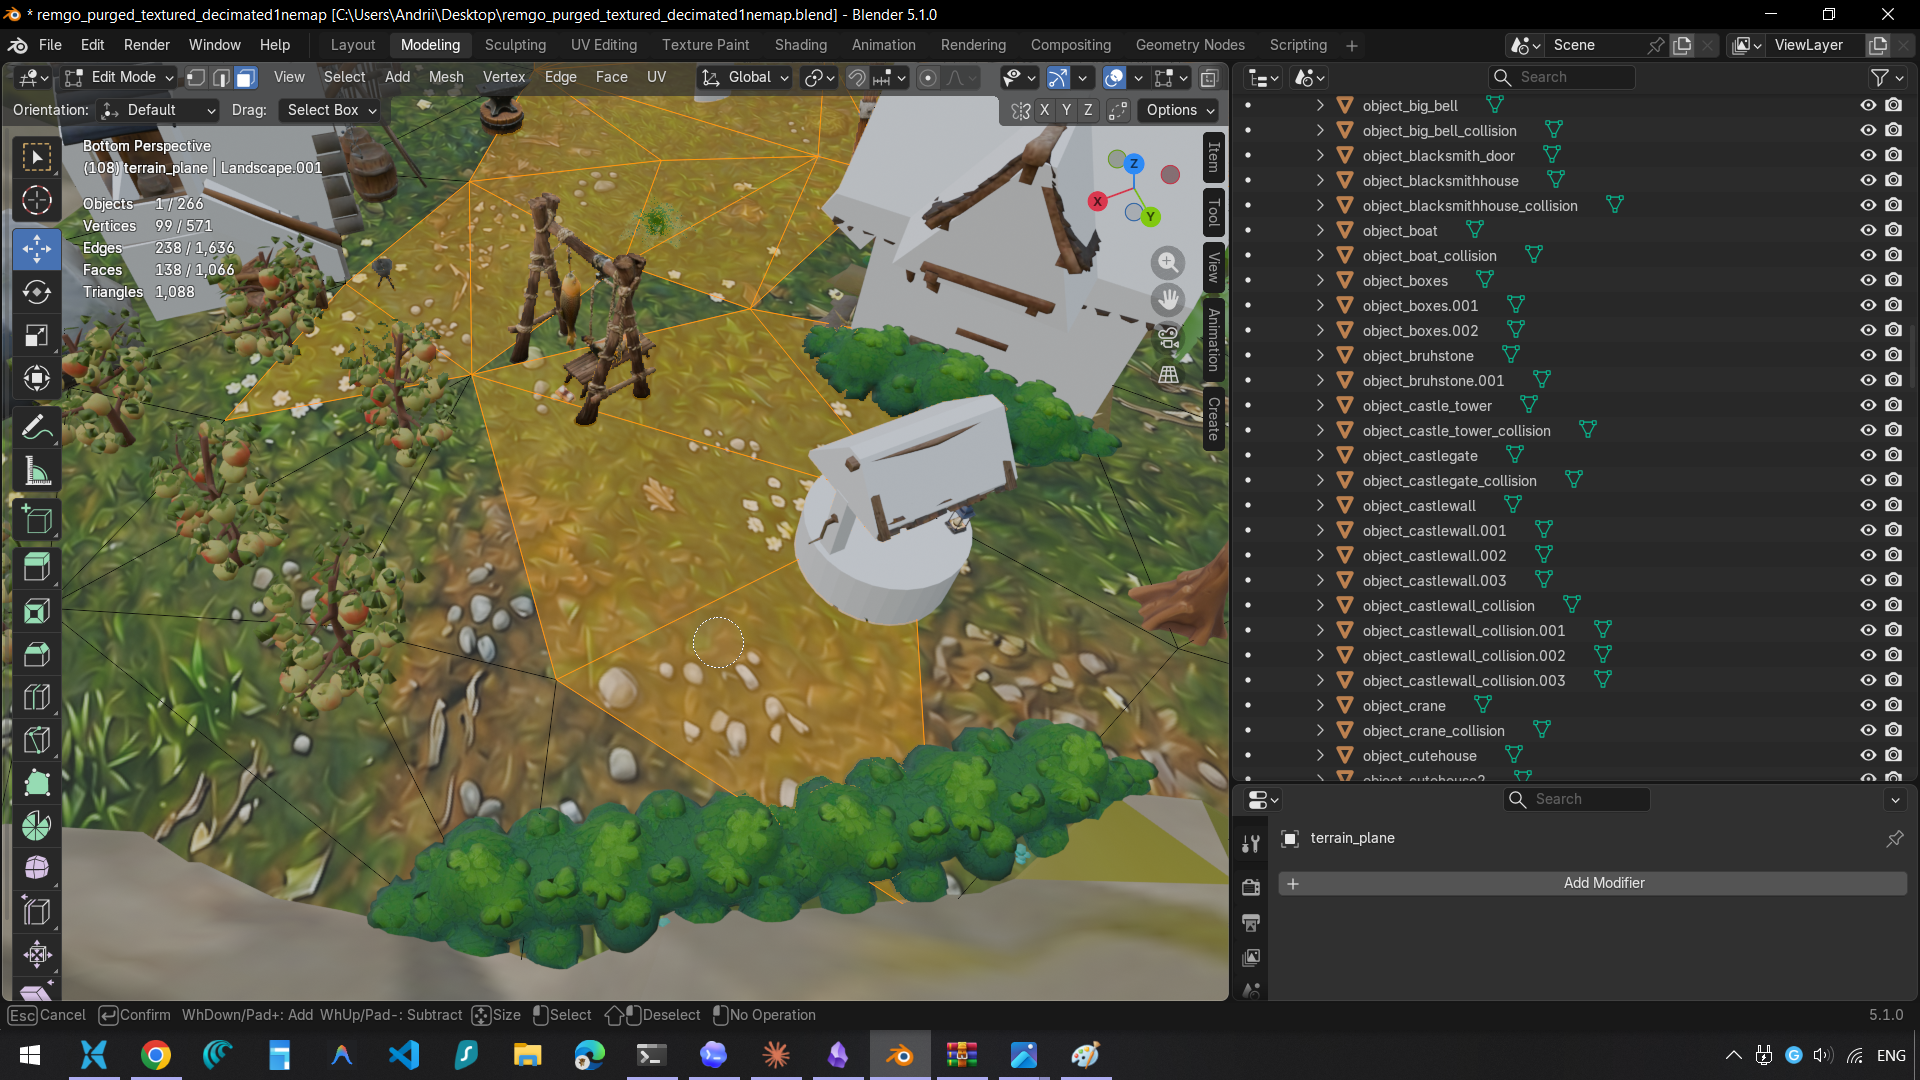Toggle X-ray view
The image size is (1920, 1080).
point(1209,77)
